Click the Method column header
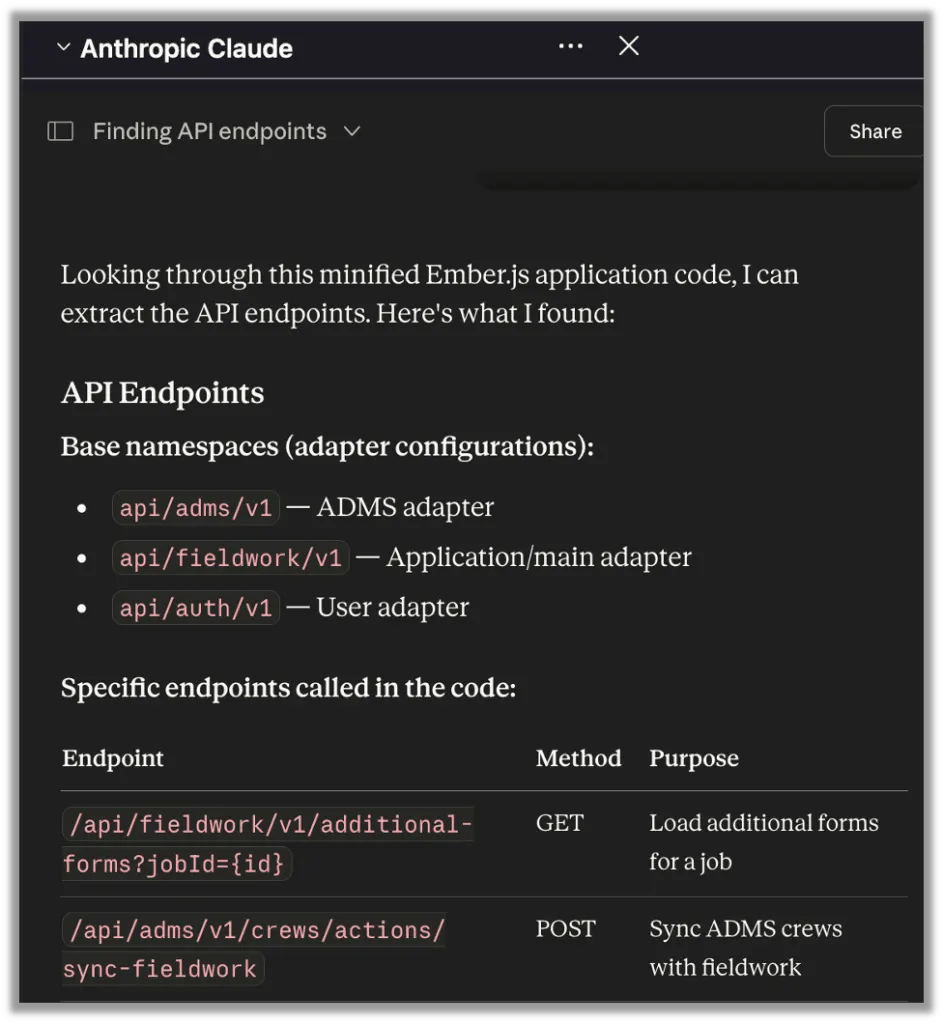The image size is (943, 1024). click(x=579, y=758)
